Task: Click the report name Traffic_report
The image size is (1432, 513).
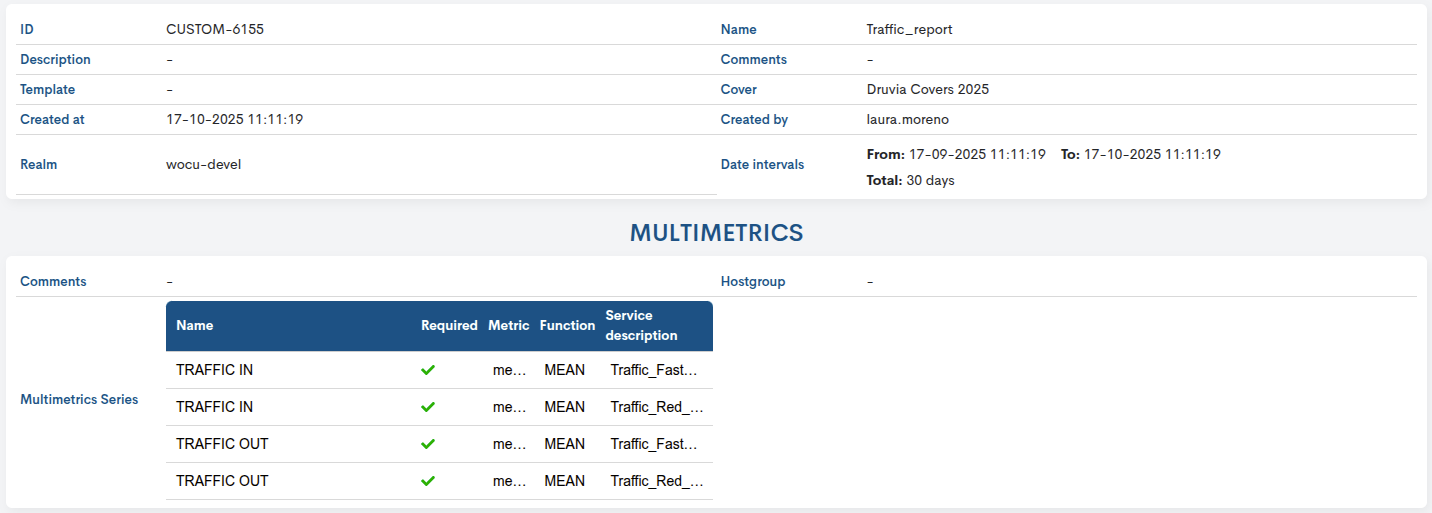Action: click(x=909, y=30)
